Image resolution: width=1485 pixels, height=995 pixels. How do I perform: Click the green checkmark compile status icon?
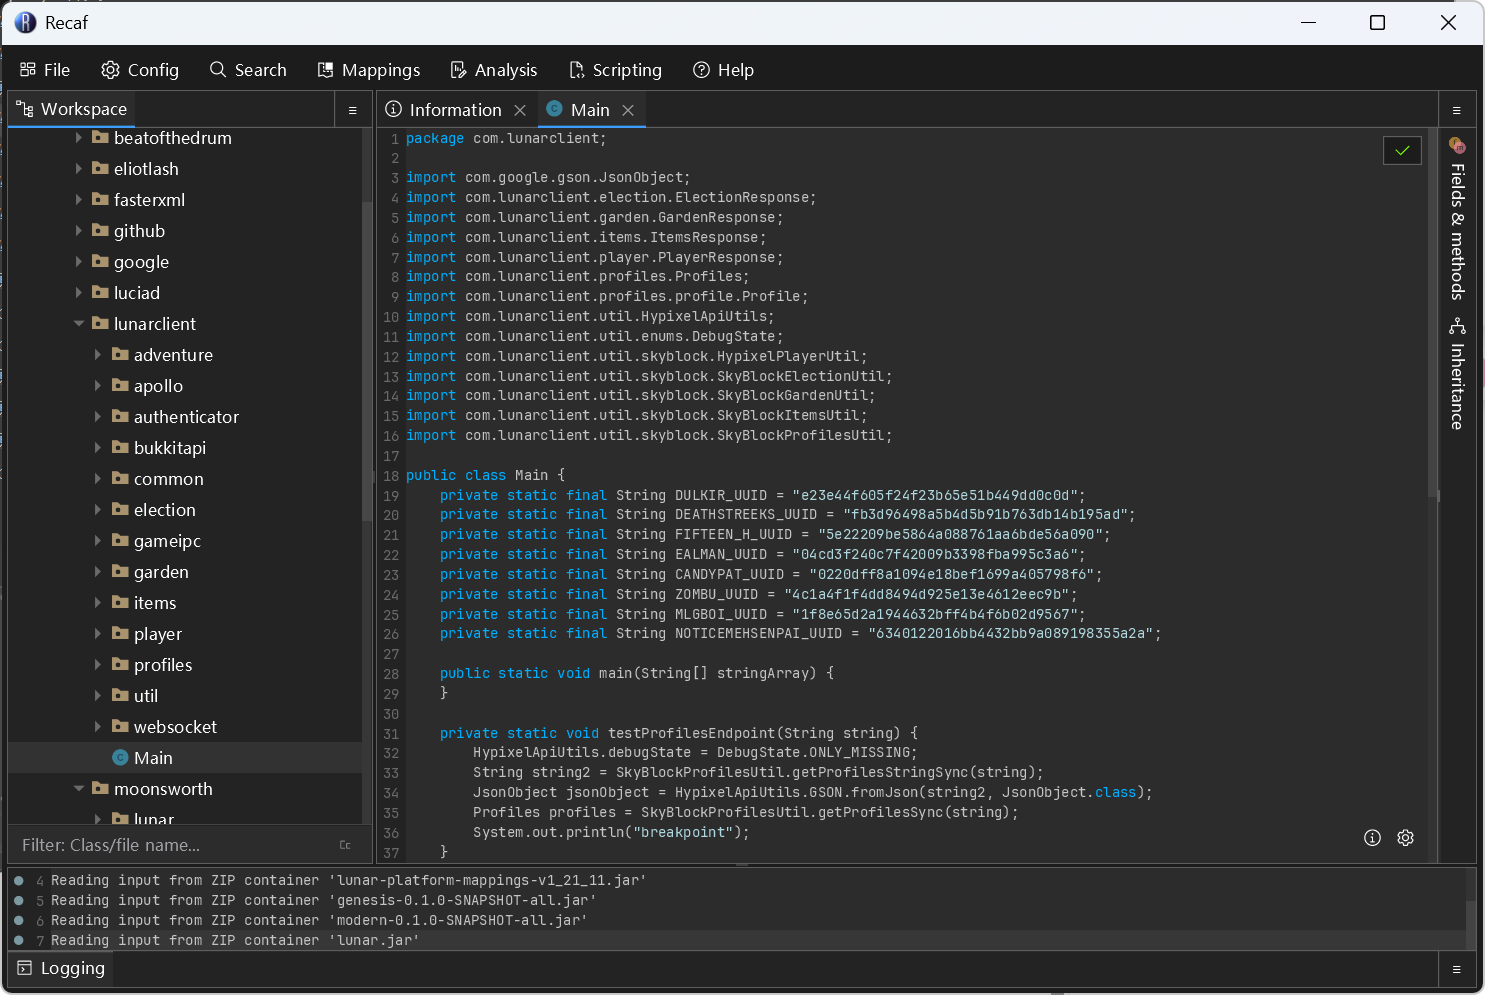point(1402,150)
